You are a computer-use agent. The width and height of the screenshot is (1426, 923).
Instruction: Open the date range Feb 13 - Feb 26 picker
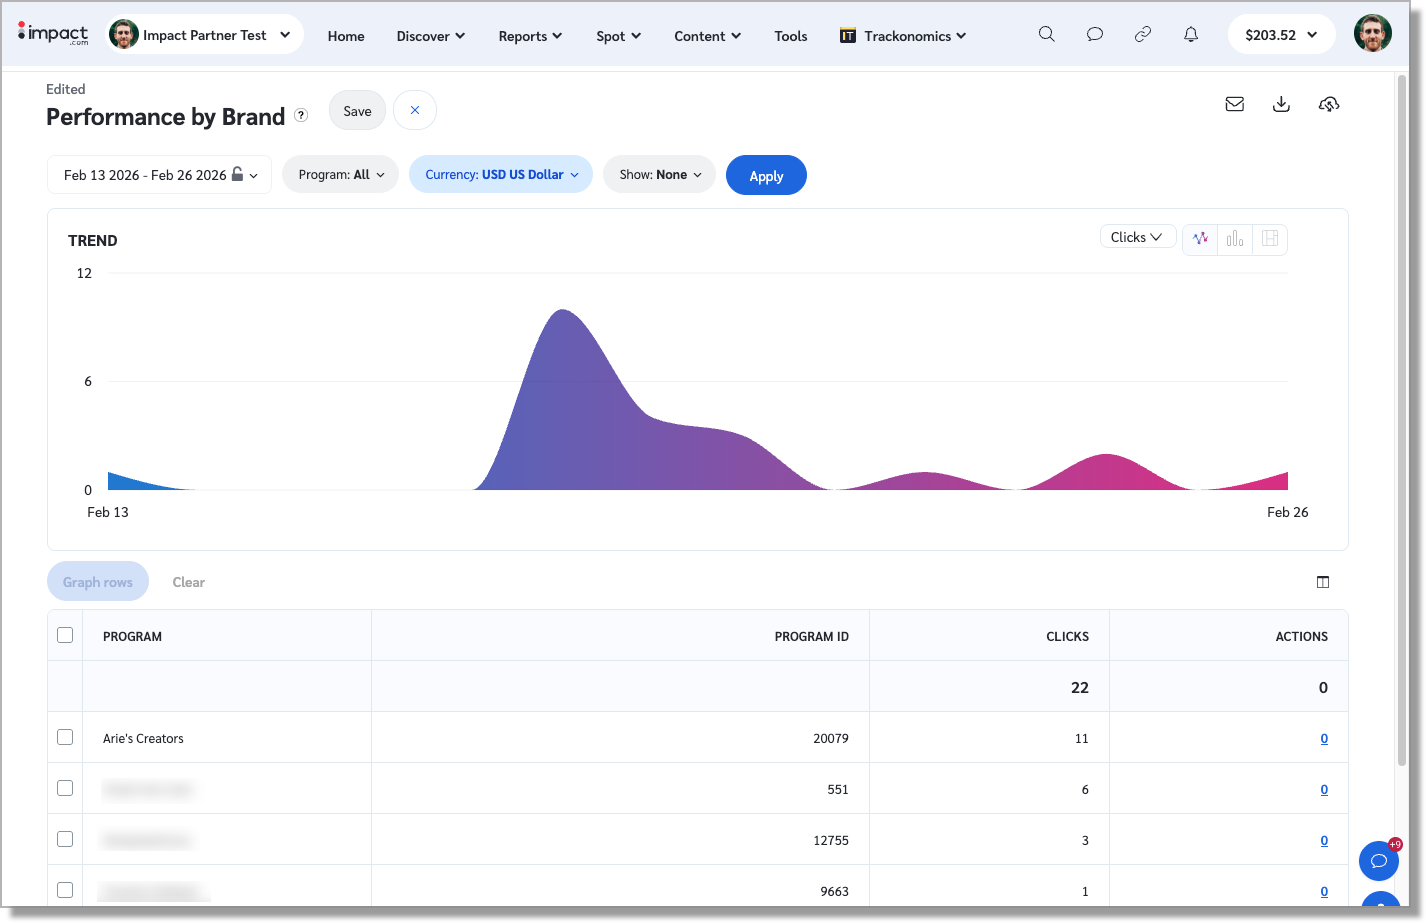[x=160, y=175]
